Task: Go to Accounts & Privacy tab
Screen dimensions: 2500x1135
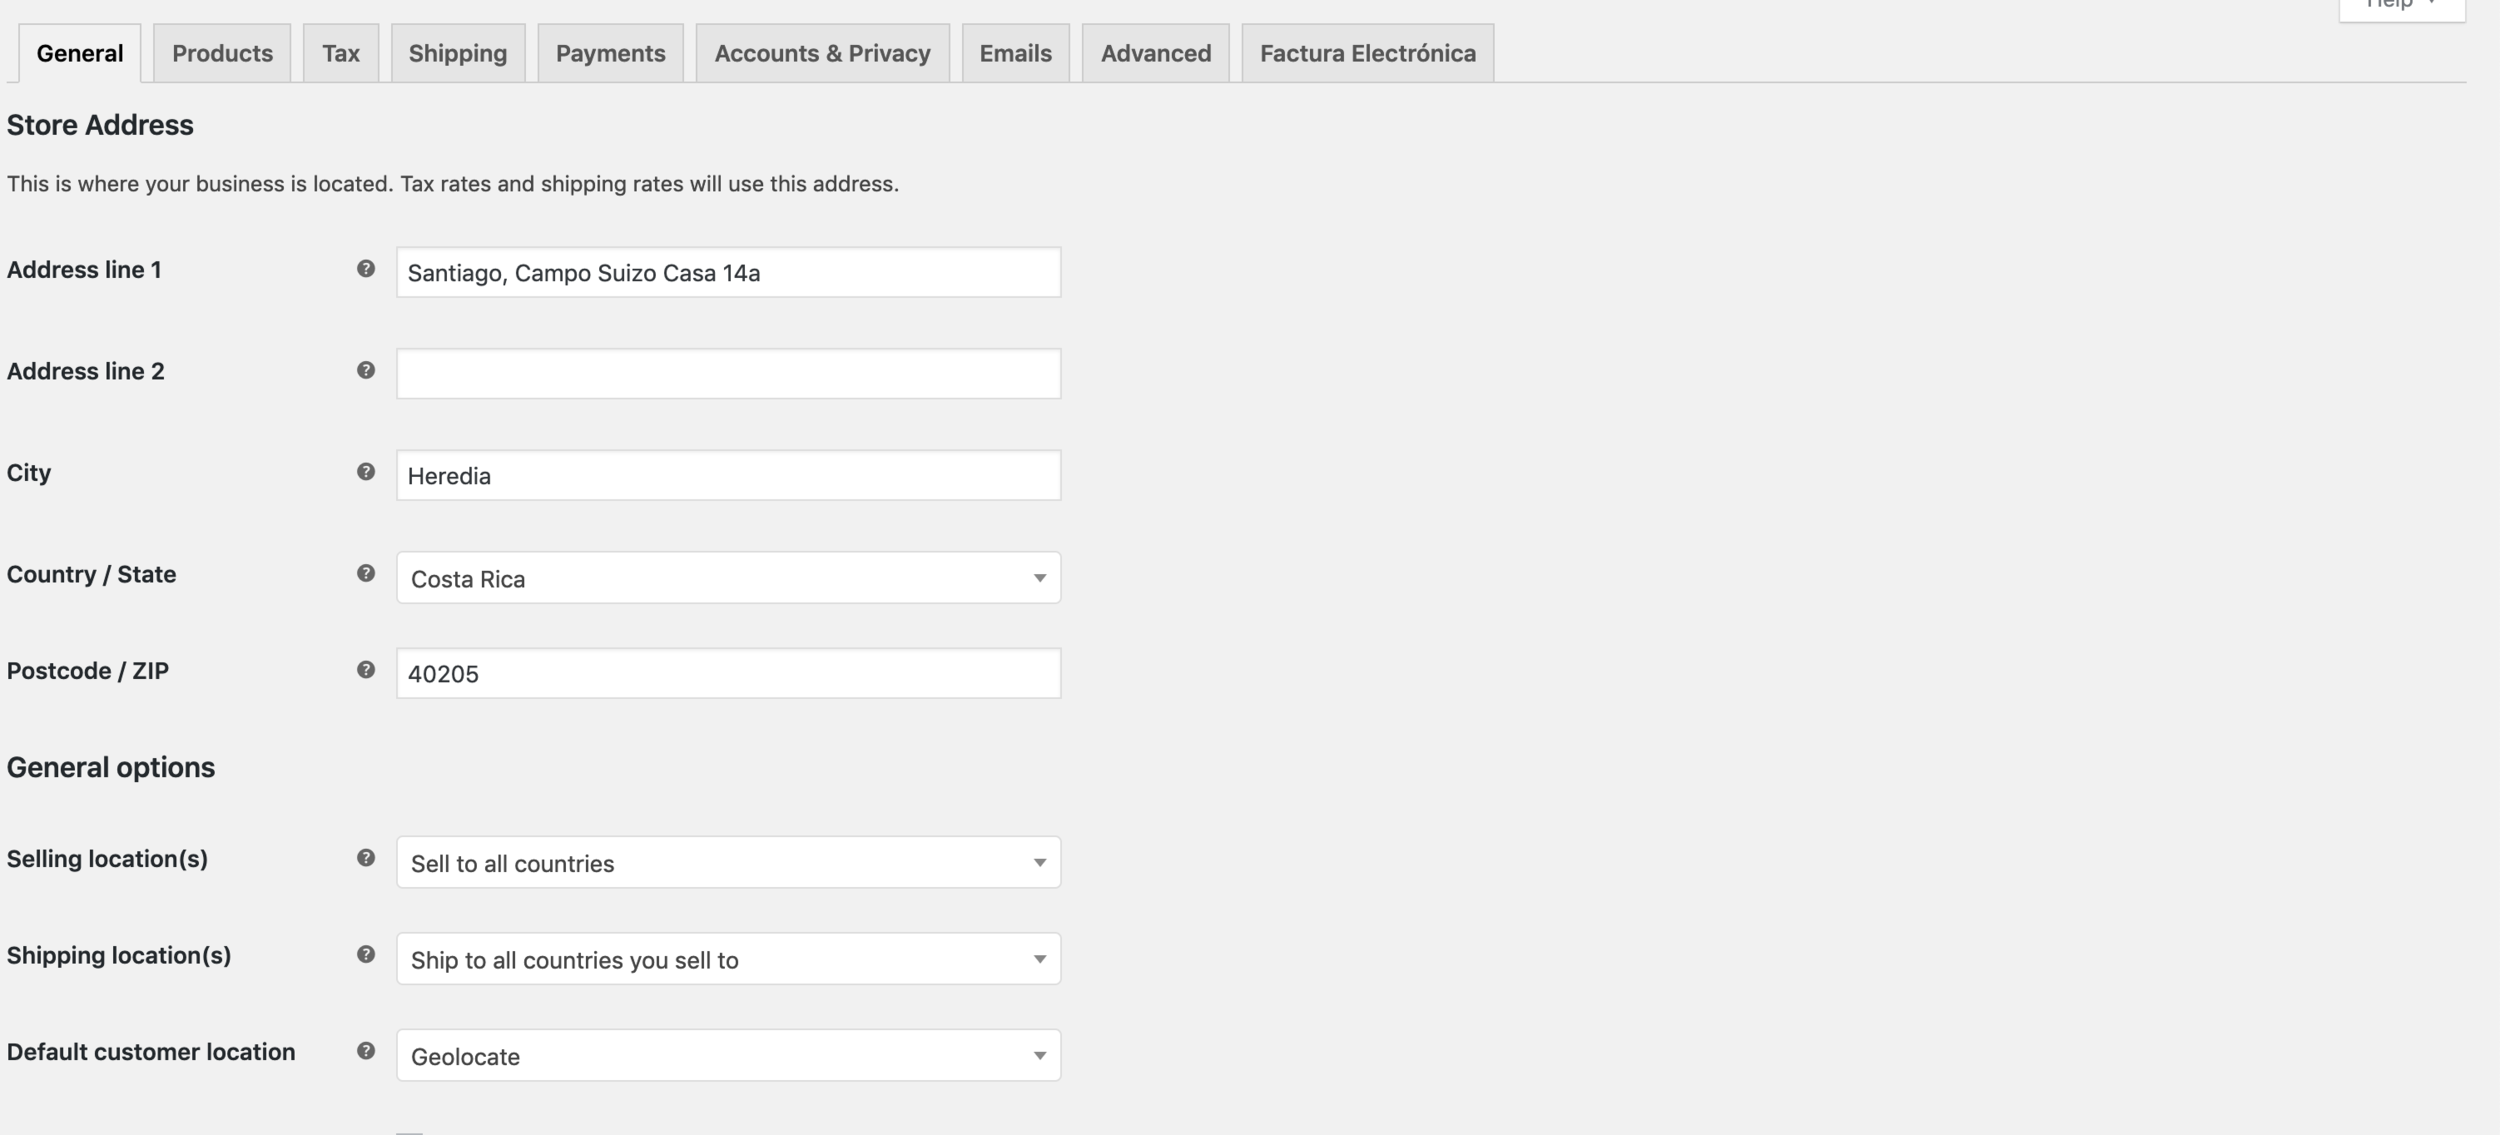Action: point(822,53)
